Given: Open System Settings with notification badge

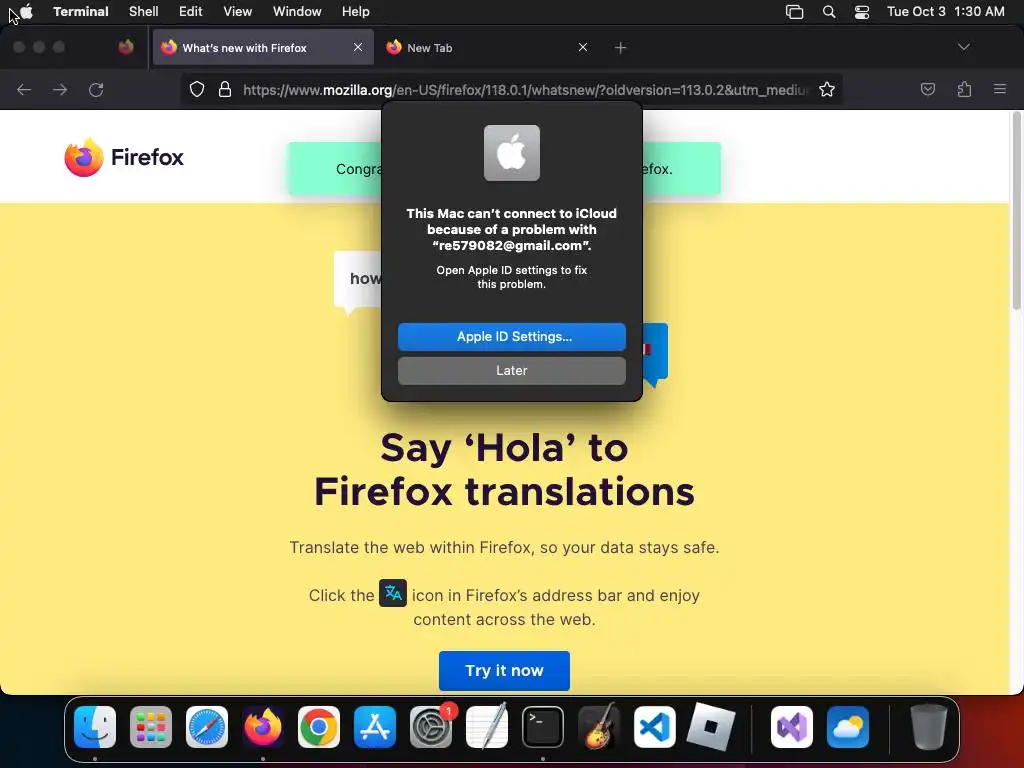Looking at the screenshot, I should coord(431,727).
